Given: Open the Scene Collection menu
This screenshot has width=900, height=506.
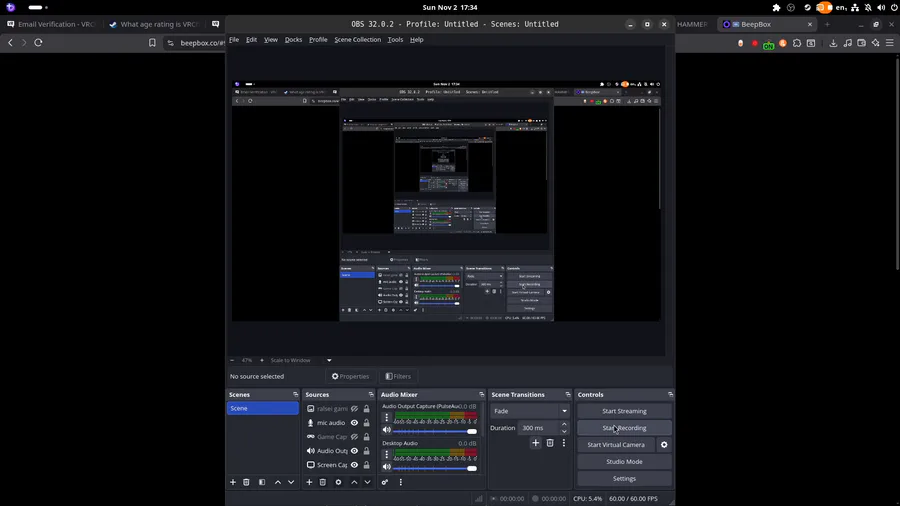Looking at the screenshot, I should (x=358, y=40).
